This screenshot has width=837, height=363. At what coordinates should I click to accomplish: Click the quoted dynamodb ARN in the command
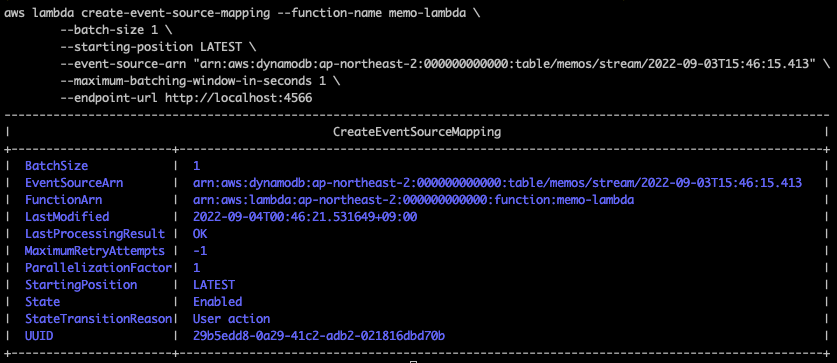[x=504, y=64]
